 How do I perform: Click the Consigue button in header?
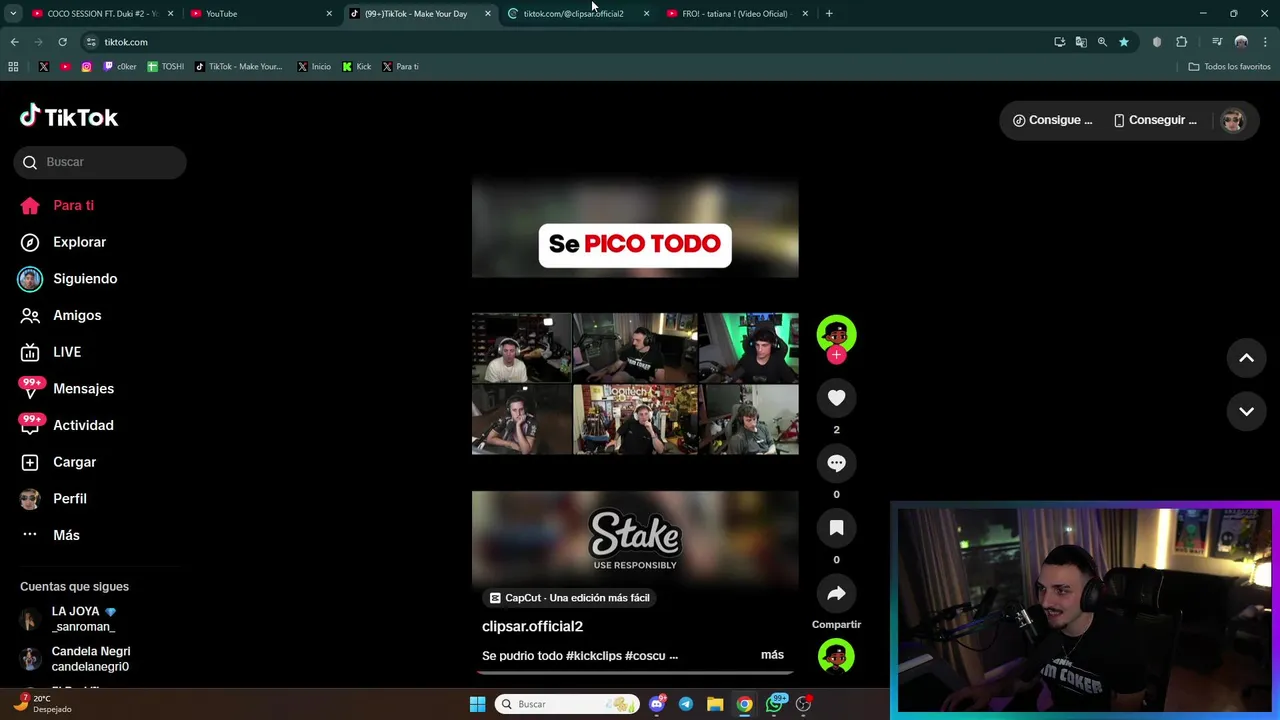(1052, 120)
